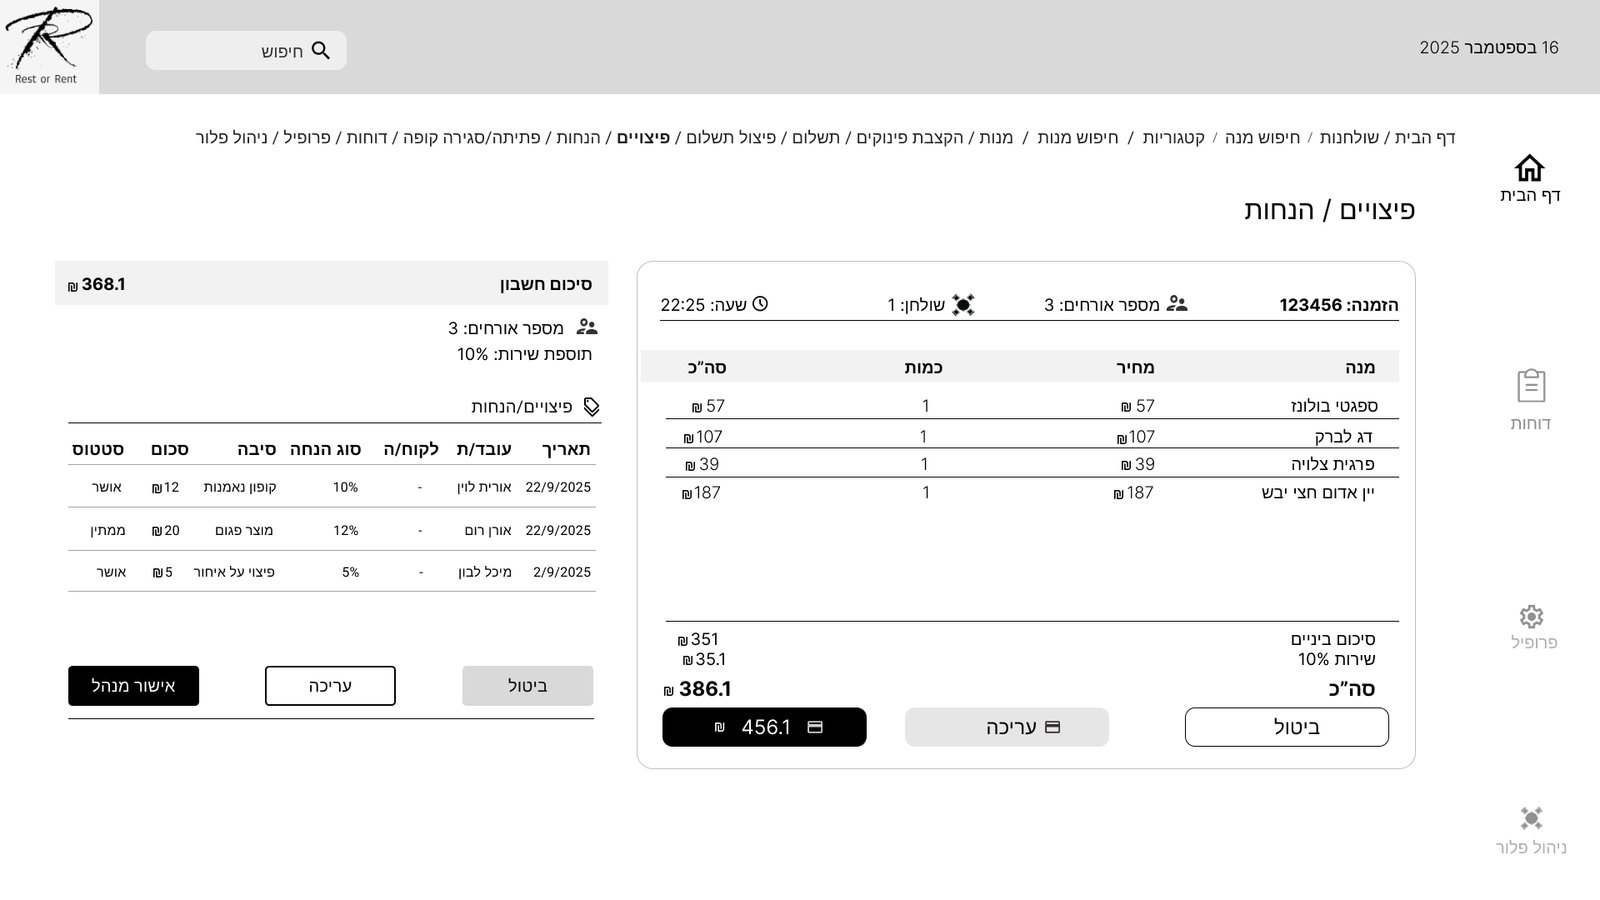Open profile via sidebar gear icon
The image size is (1600, 900).
pyautogui.click(x=1531, y=616)
